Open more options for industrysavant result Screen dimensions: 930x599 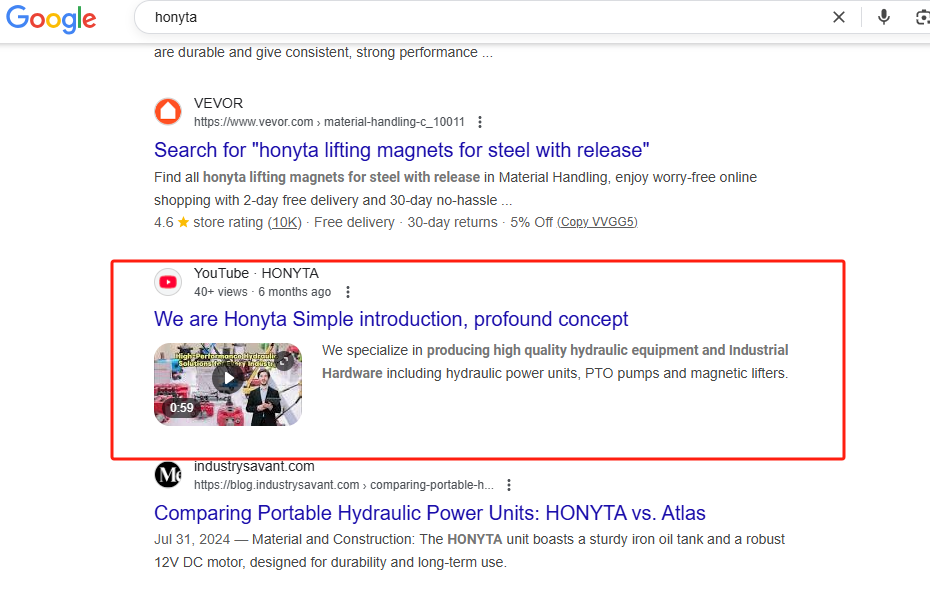point(509,485)
